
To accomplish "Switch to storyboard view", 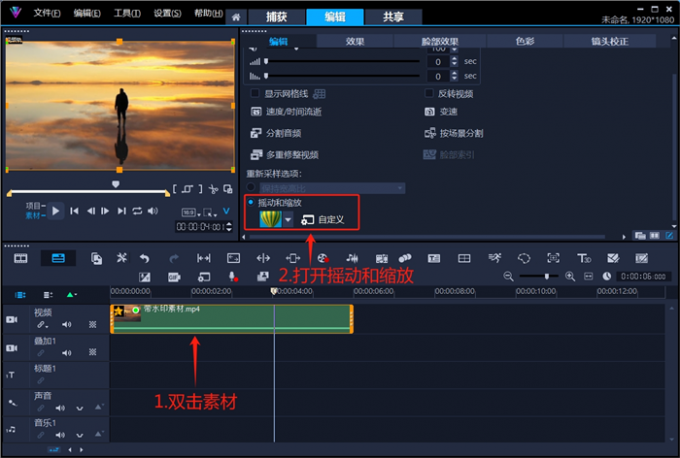I will click(20, 258).
